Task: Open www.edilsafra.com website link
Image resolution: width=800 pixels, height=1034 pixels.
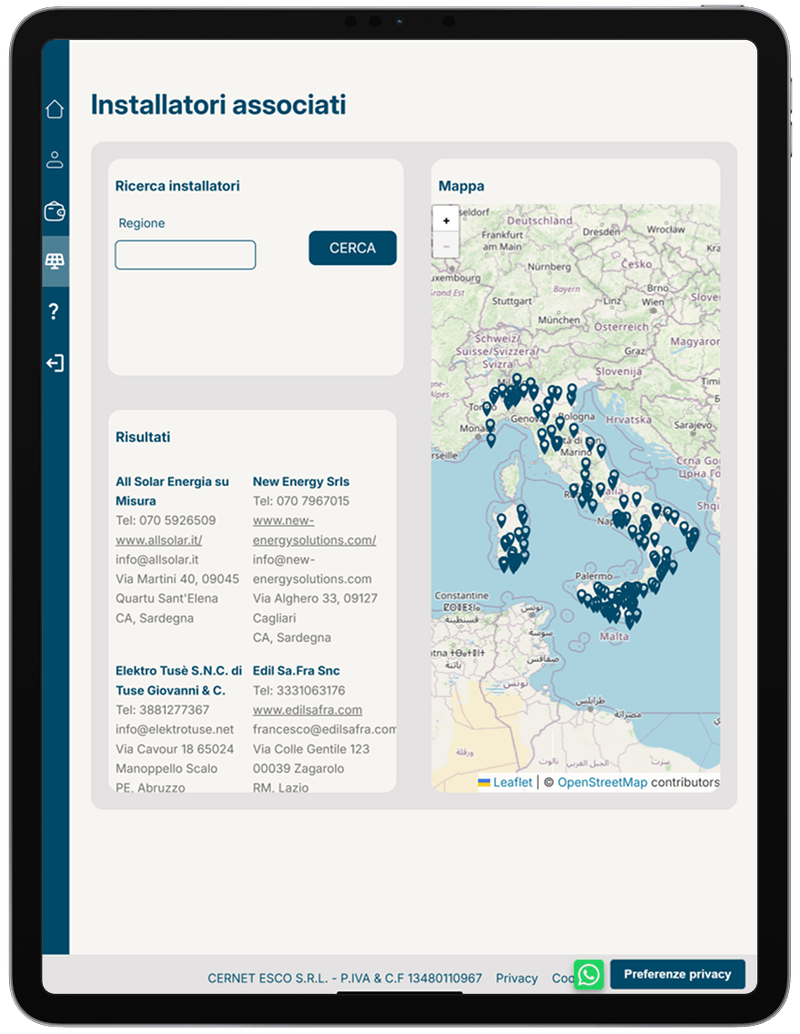Action: pyautogui.click(x=307, y=710)
